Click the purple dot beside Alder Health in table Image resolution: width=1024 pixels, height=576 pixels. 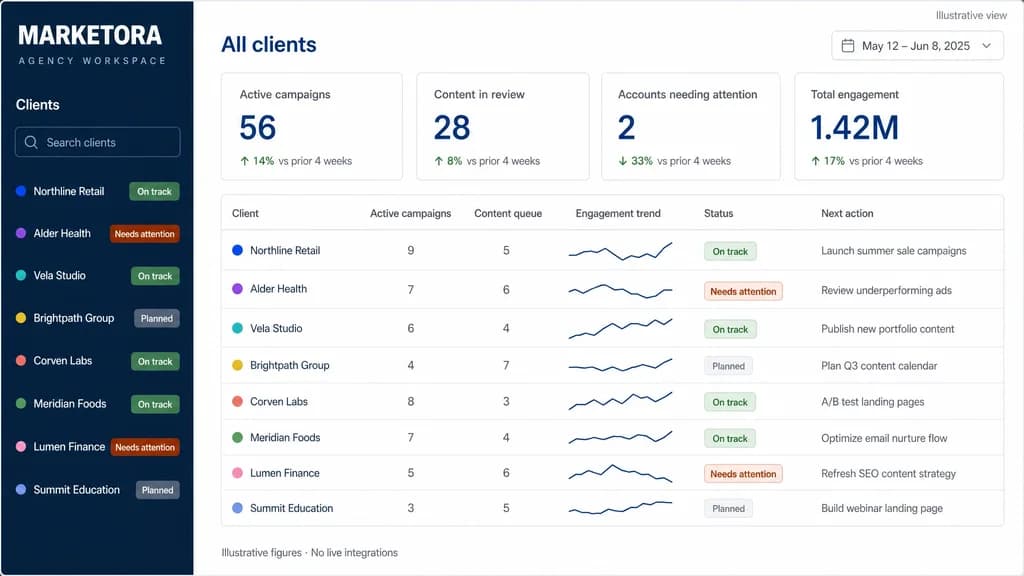click(x=237, y=289)
